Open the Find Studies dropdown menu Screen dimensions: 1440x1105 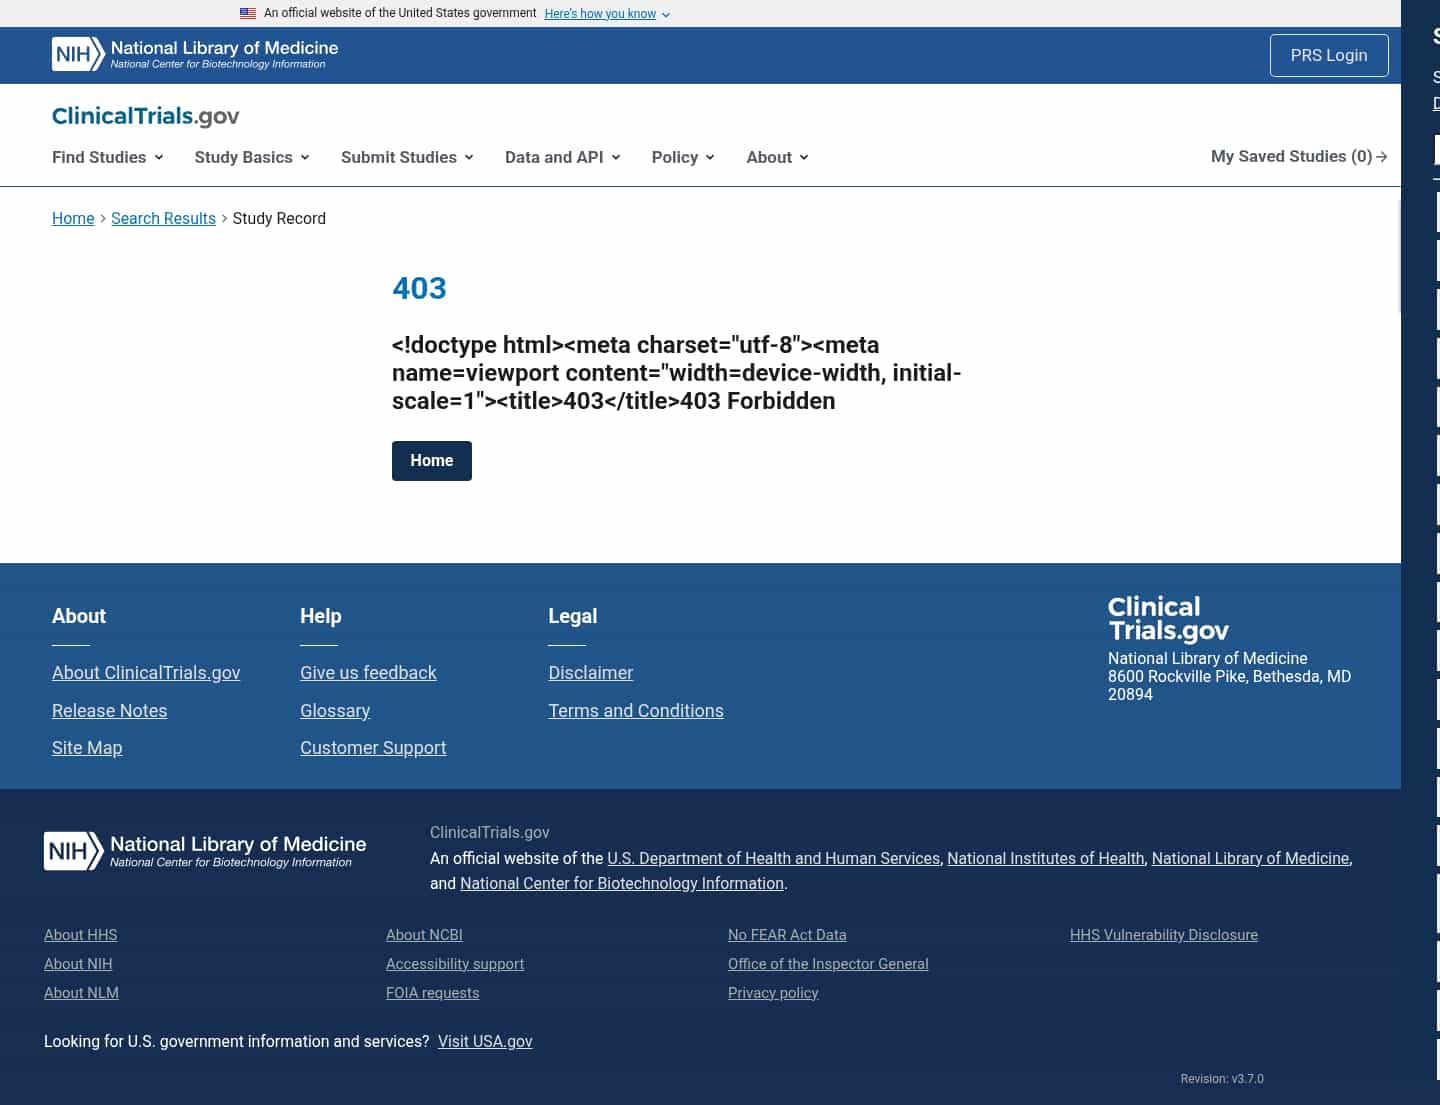[108, 157]
